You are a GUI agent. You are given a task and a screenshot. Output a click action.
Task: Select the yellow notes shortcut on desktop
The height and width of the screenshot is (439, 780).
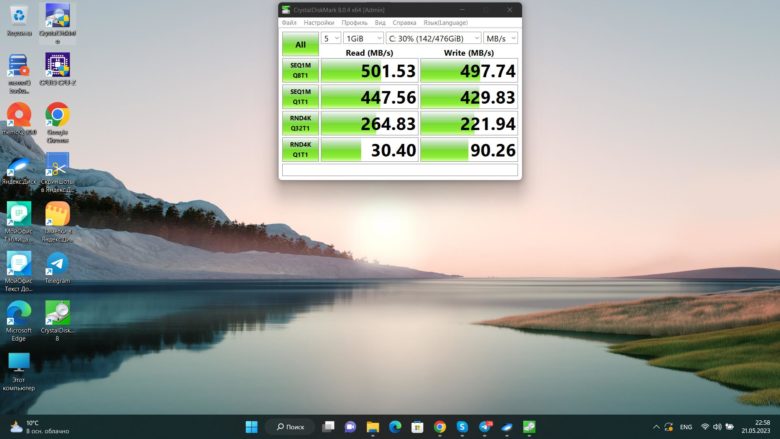tap(57, 221)
